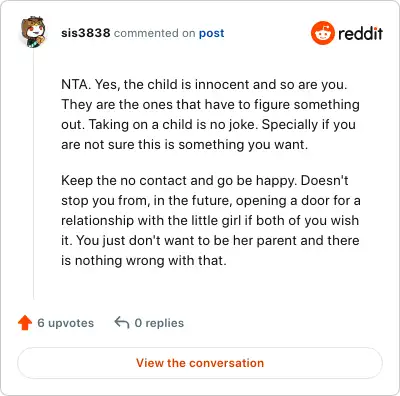Open the sis3838 username profile link
This screenshot has height=396, width=400.
pos(86,33)
